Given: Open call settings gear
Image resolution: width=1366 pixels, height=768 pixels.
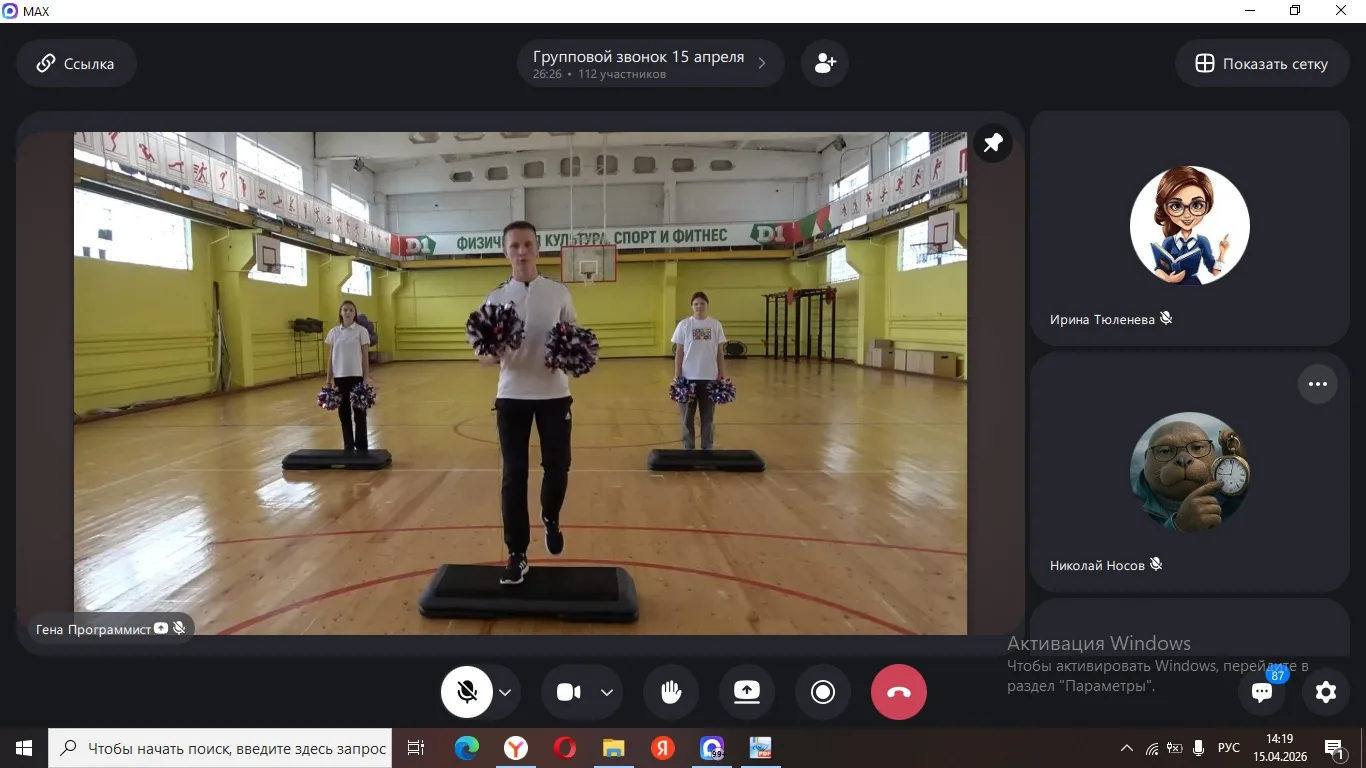Looking at the screenshot, I should (x=1326, y=692).
